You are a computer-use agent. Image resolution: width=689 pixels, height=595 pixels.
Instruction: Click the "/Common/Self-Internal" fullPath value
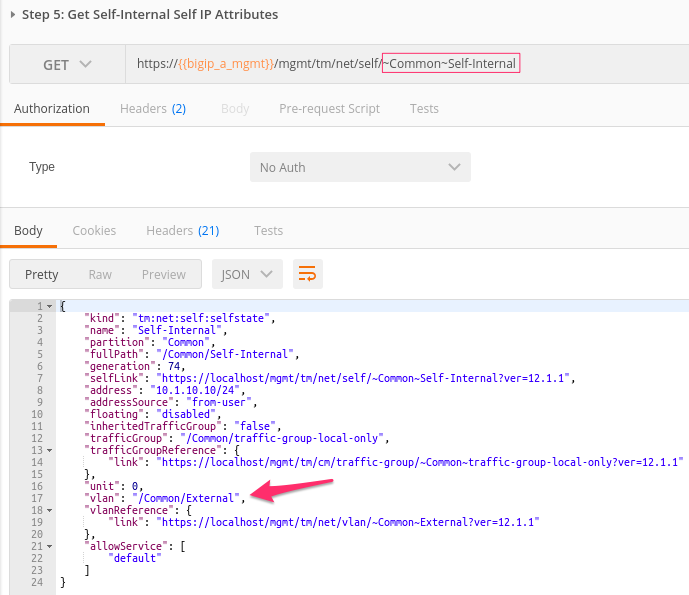coord(225,354)
